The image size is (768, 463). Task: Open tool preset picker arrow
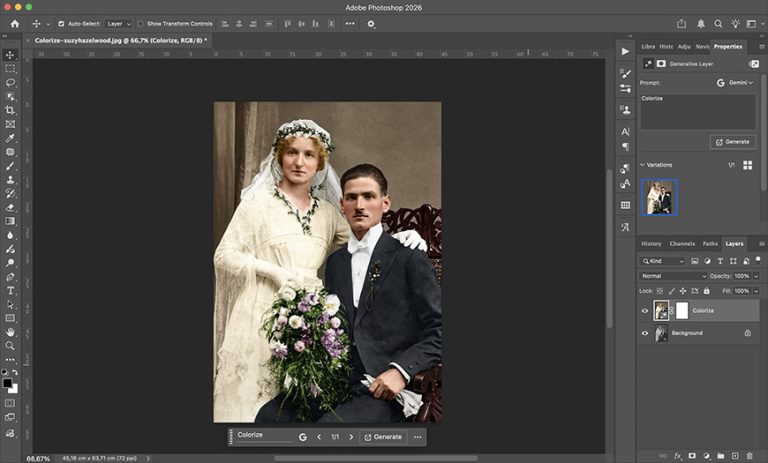point(48,24)
